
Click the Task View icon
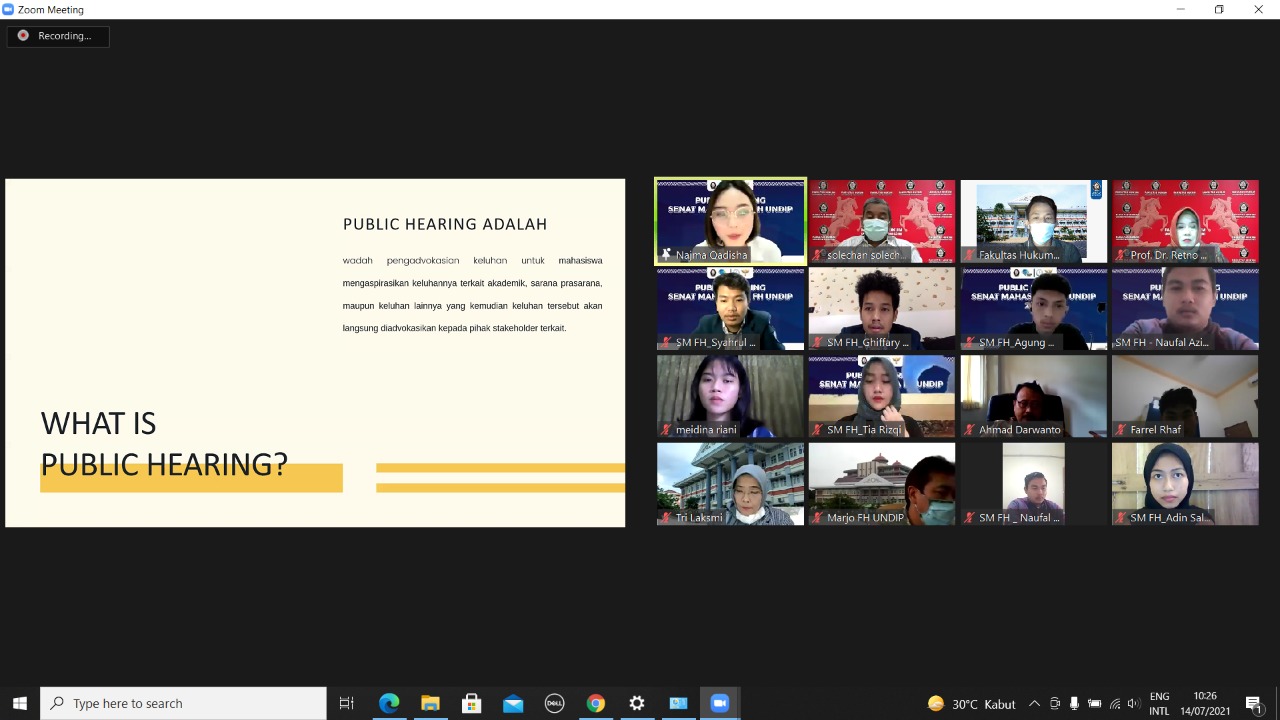coord(347,703)
